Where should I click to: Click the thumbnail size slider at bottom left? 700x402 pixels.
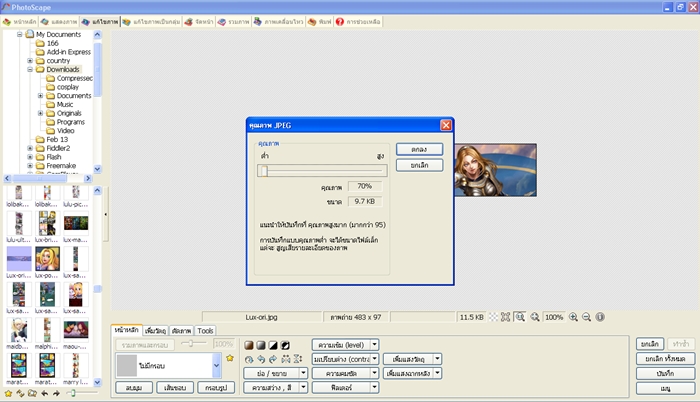coord(82,393)
